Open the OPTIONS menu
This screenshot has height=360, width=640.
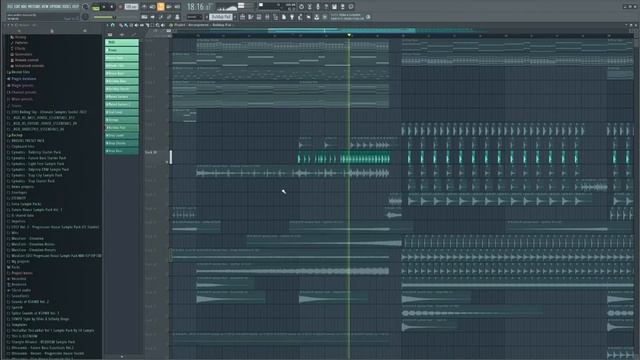[x=56, y=7]
